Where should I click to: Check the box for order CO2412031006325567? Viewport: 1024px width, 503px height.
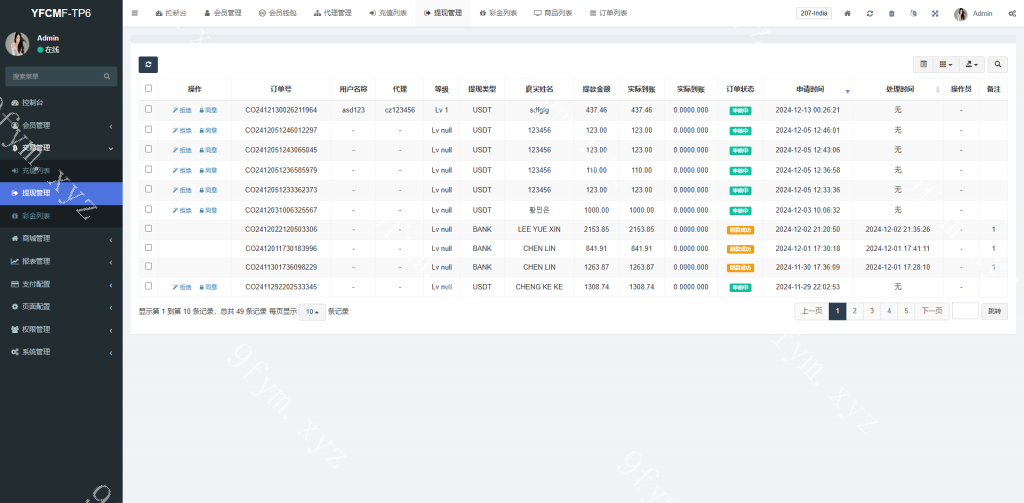tap(148, 209)
